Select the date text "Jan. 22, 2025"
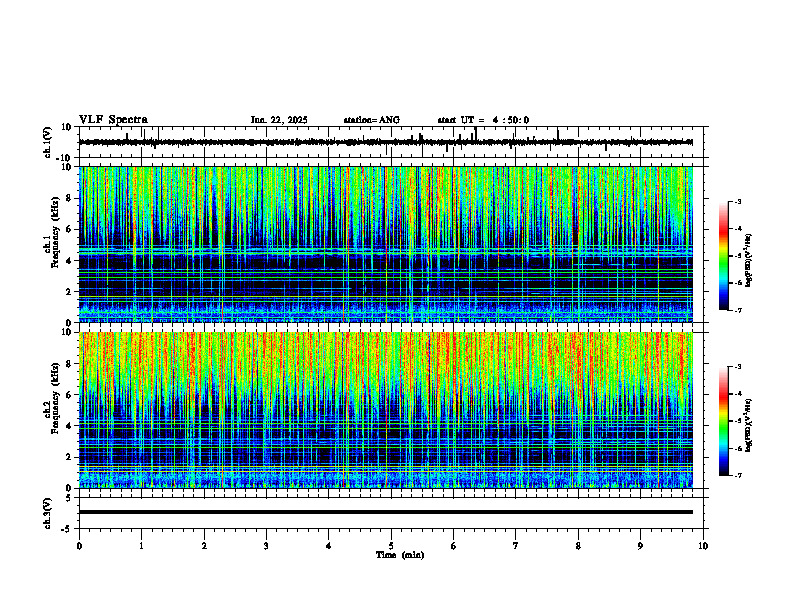Viewport: 792px width, 612px height. click(x=279, y=120)
